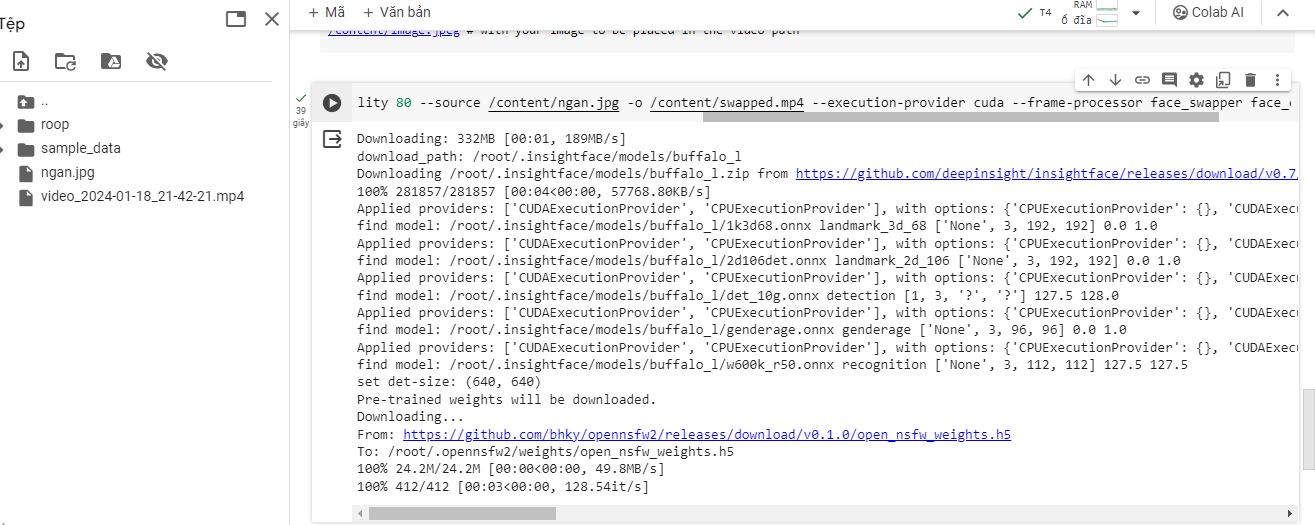Refresh the file browser folder list

(66, 62)
